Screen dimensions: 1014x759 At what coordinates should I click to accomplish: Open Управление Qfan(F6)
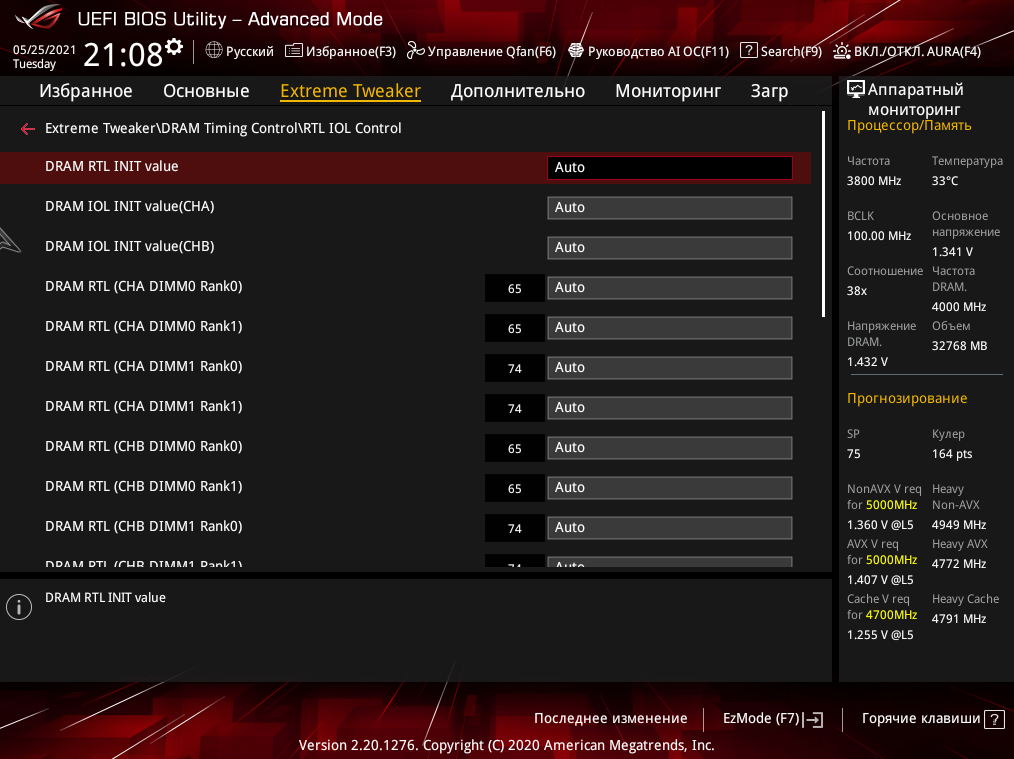491,52
